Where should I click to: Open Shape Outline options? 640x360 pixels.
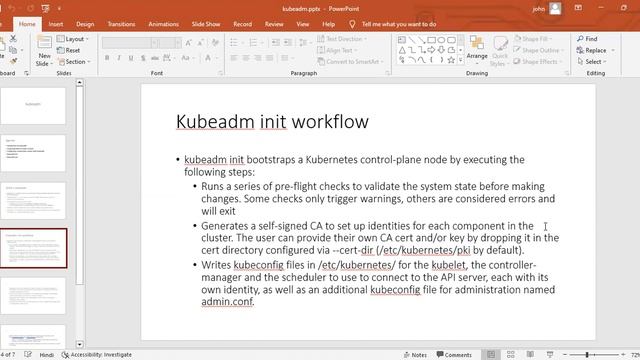538,50
